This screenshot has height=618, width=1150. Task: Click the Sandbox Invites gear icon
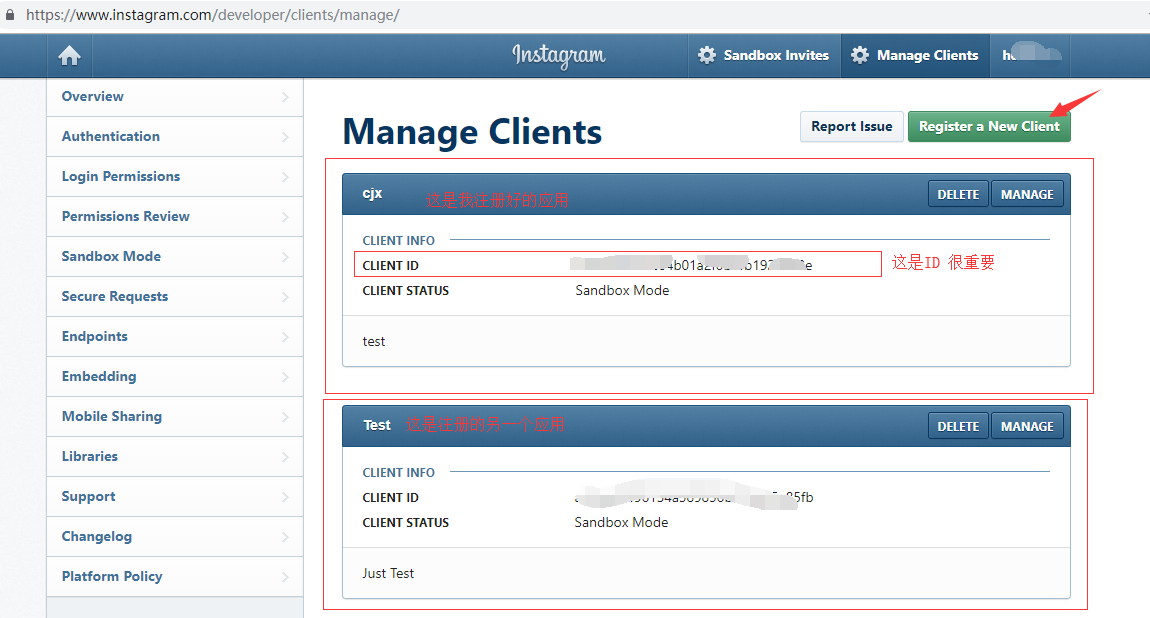[x=706, y=55]
